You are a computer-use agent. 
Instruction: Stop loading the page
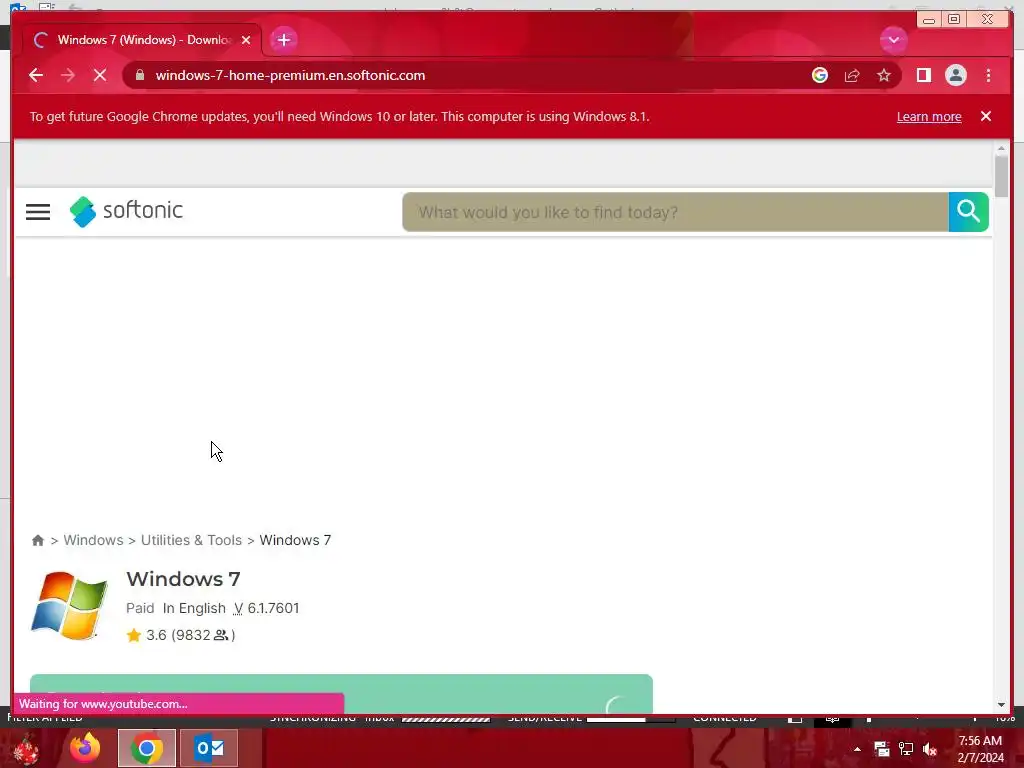pos(100,75)
